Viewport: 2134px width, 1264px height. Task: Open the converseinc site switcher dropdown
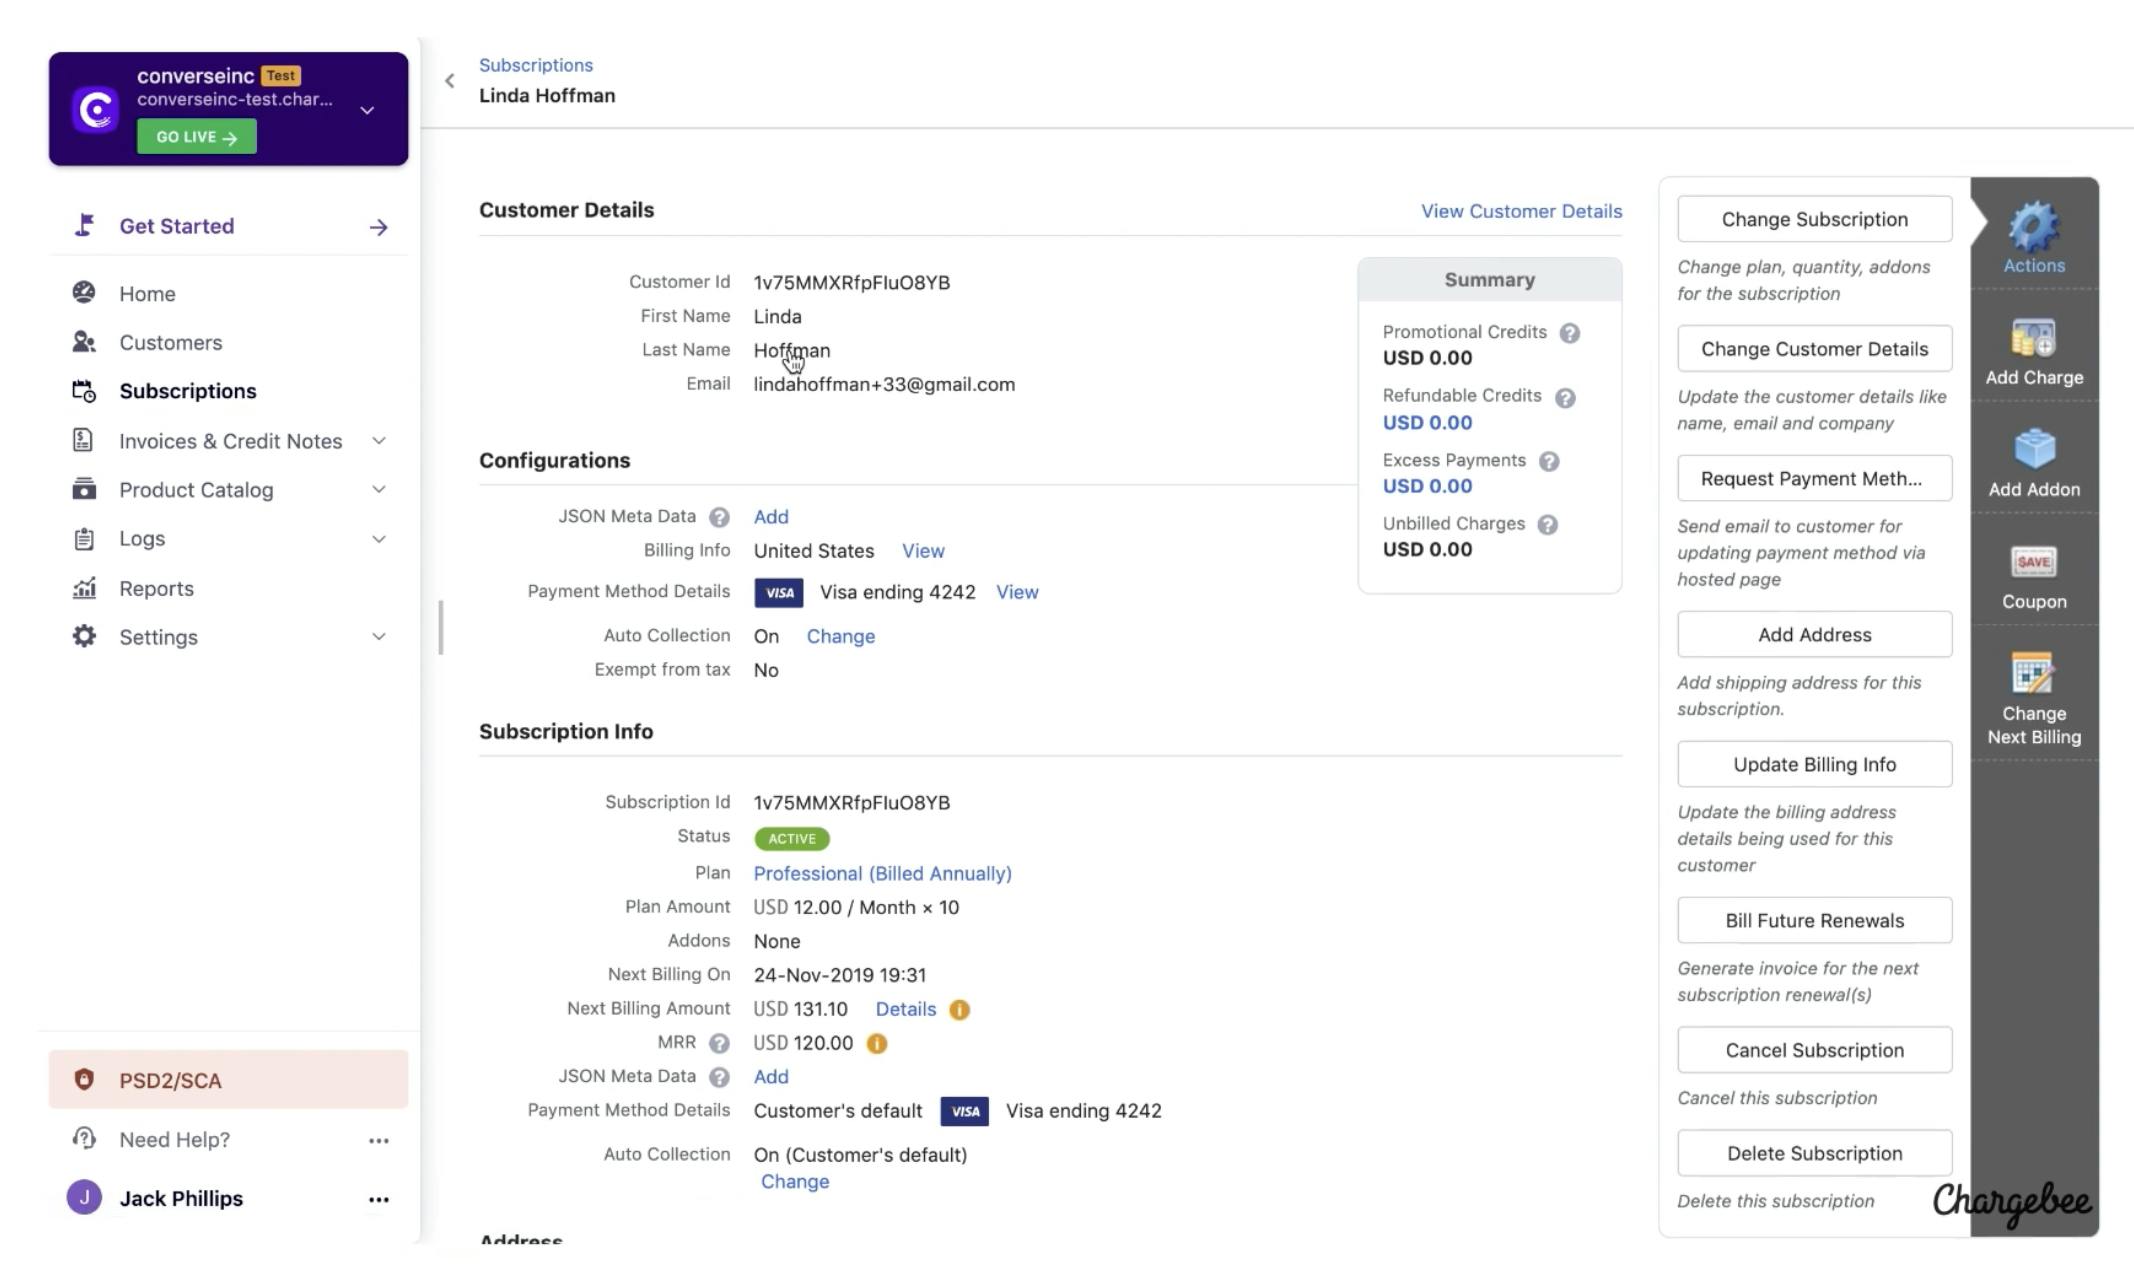[367, 110]
